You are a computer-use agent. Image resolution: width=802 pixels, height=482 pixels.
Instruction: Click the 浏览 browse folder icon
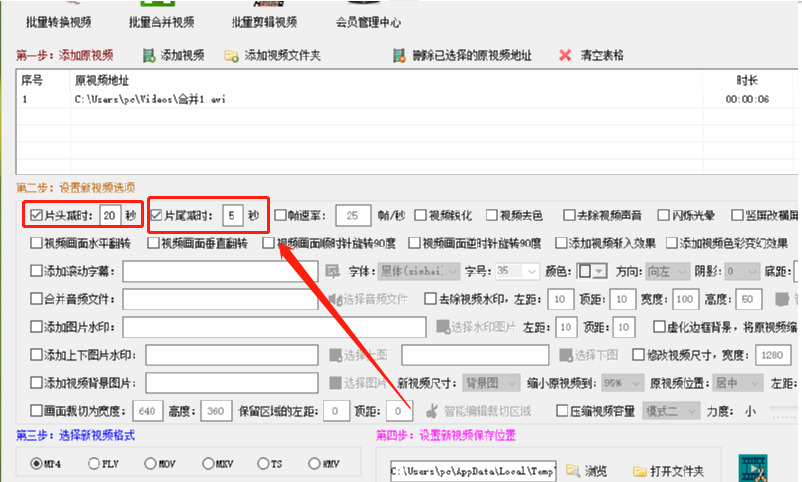573,470
